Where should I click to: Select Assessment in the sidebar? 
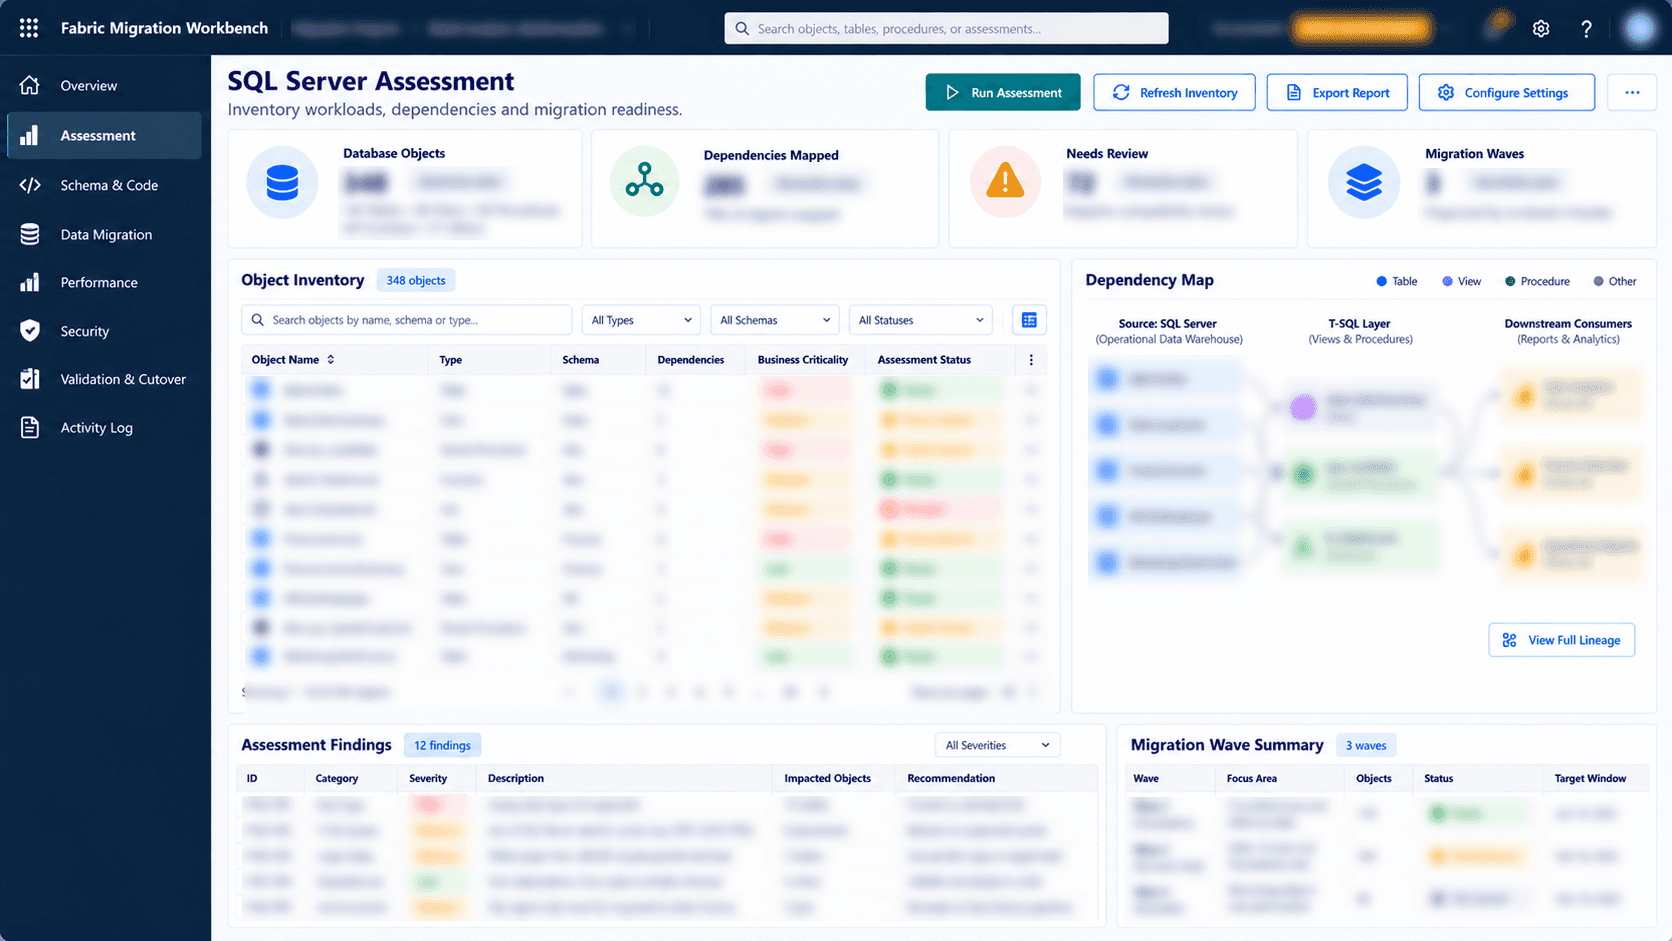[104, 136]
